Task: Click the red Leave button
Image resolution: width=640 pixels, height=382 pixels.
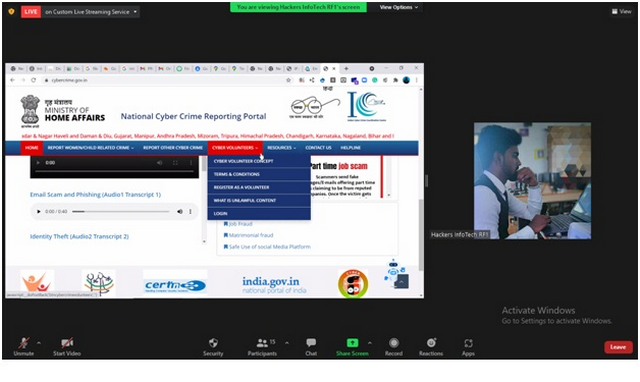Action: click(x=618, y=347)
